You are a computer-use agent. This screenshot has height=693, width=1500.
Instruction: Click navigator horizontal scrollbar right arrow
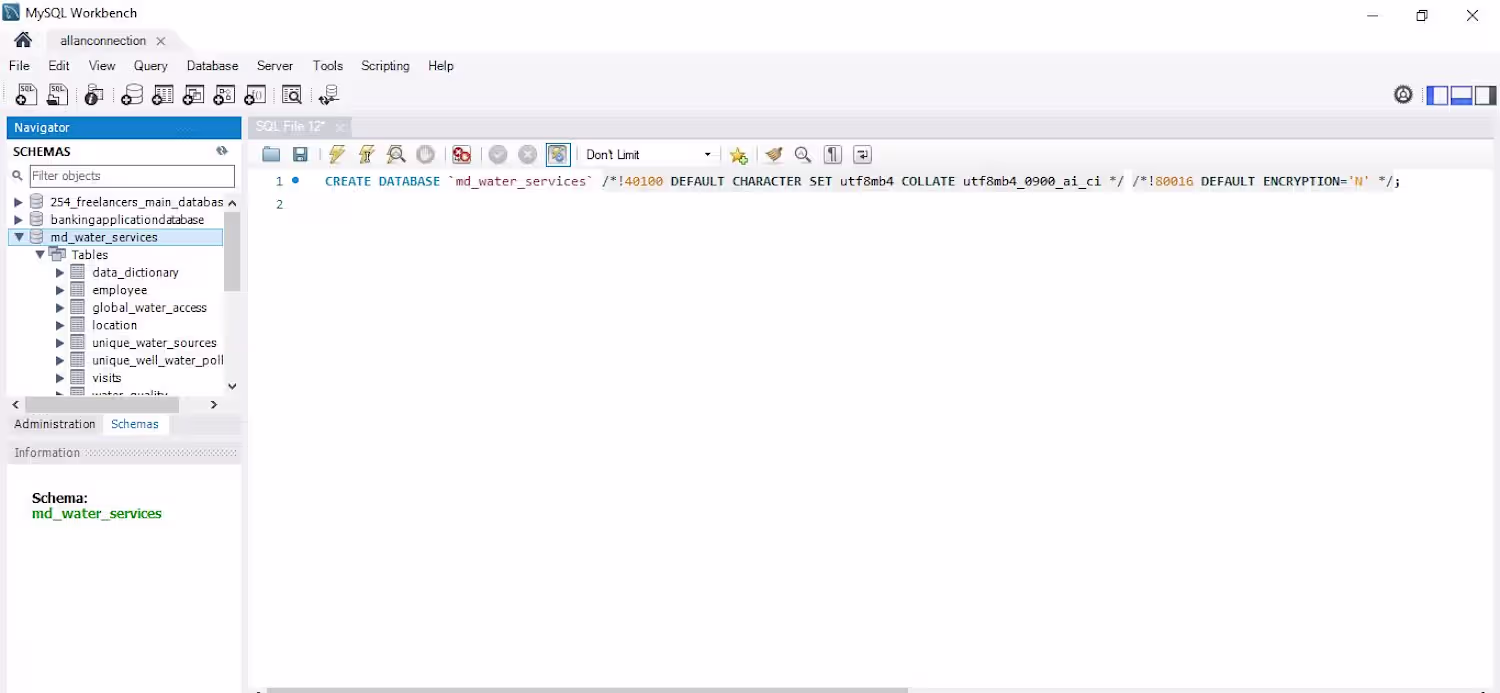[x=214, y=404]
